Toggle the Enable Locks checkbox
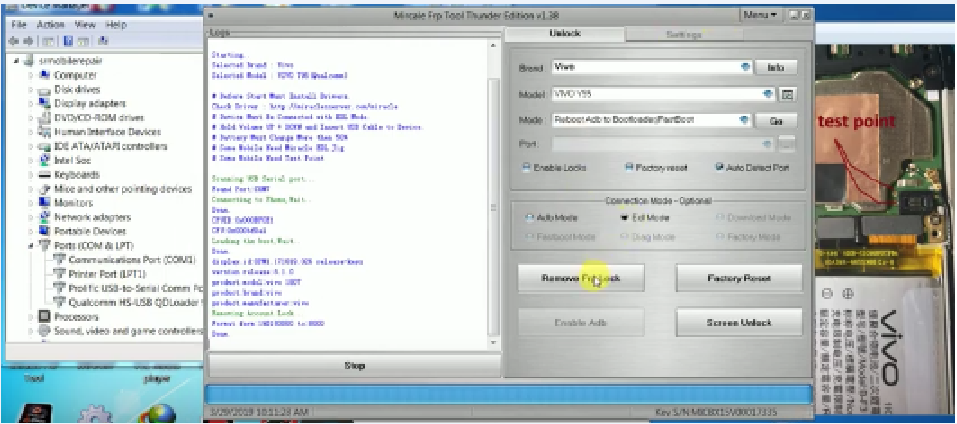This screenshot has width=957, height=424. 526,167
